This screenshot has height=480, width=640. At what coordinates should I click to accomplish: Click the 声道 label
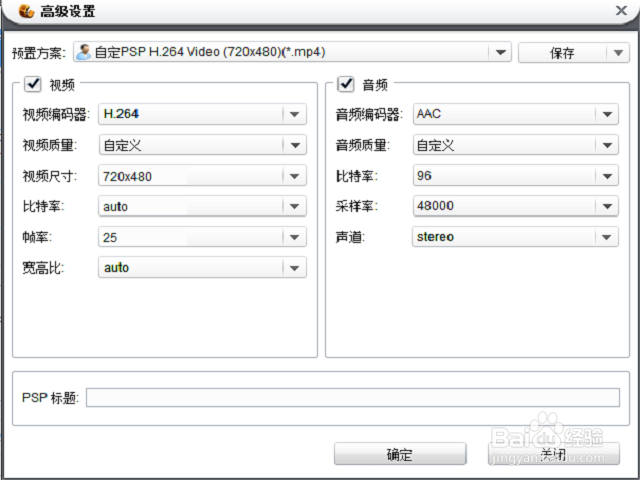click(x=350, y=237)
